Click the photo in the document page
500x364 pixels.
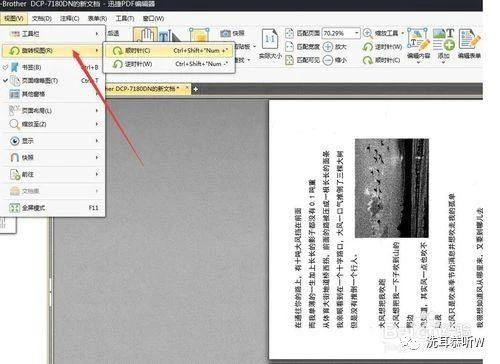pyautogui.click(x=392, y=188)
